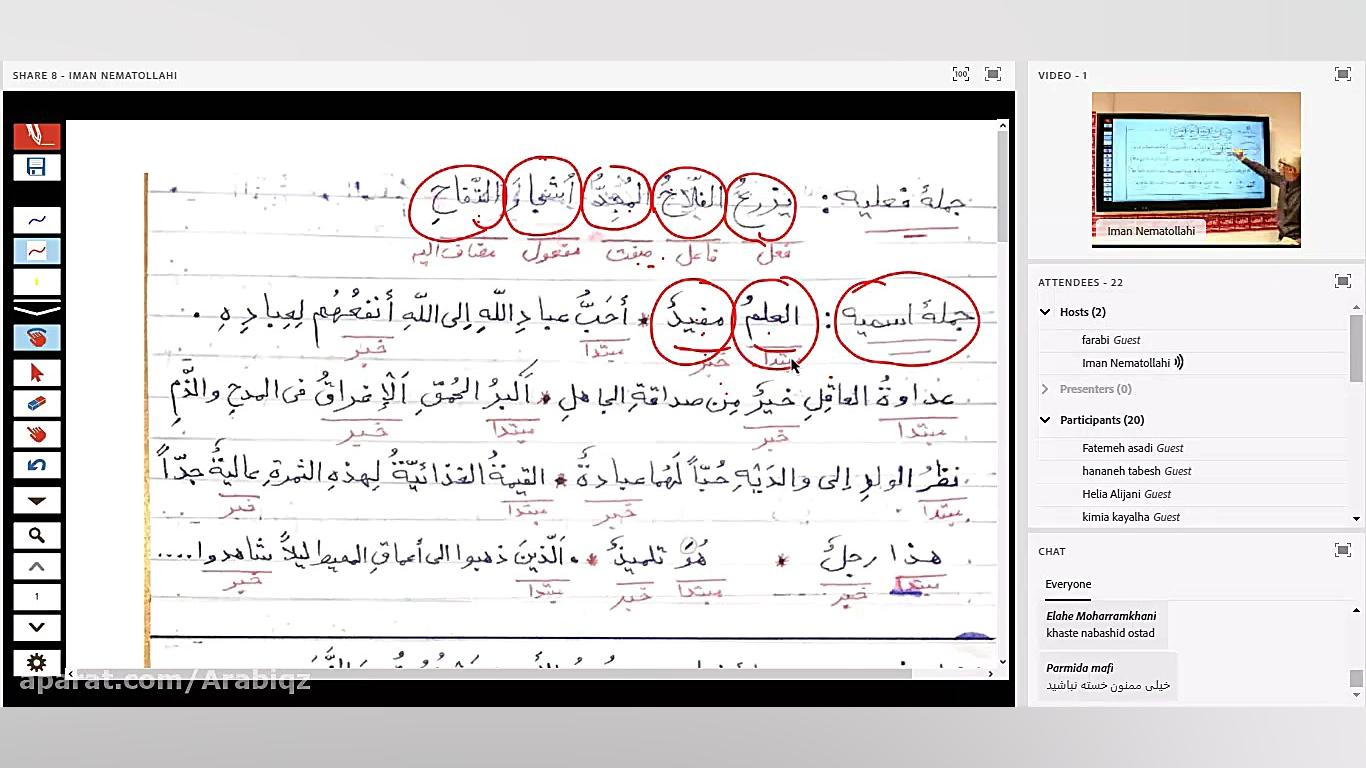Click the chat scrollbar down arrow
The width and height of the screenshot is (1366, 768).
(x=1357, y=696)
